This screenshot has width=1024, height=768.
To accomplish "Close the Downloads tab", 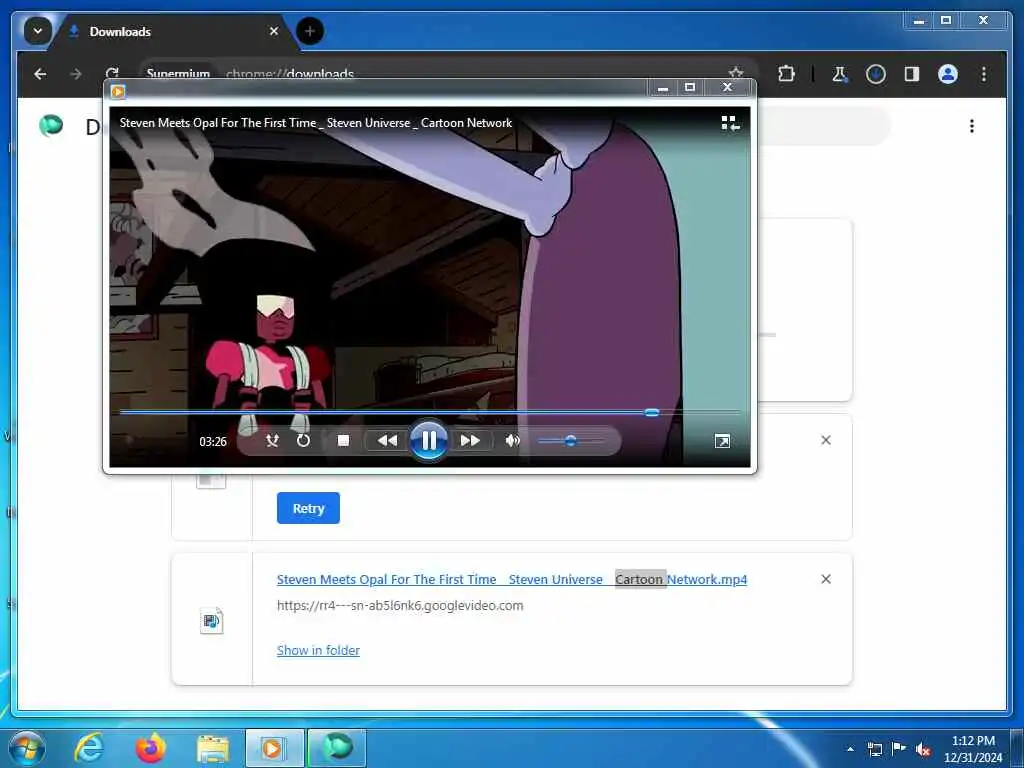I will [x=274, y=31].
